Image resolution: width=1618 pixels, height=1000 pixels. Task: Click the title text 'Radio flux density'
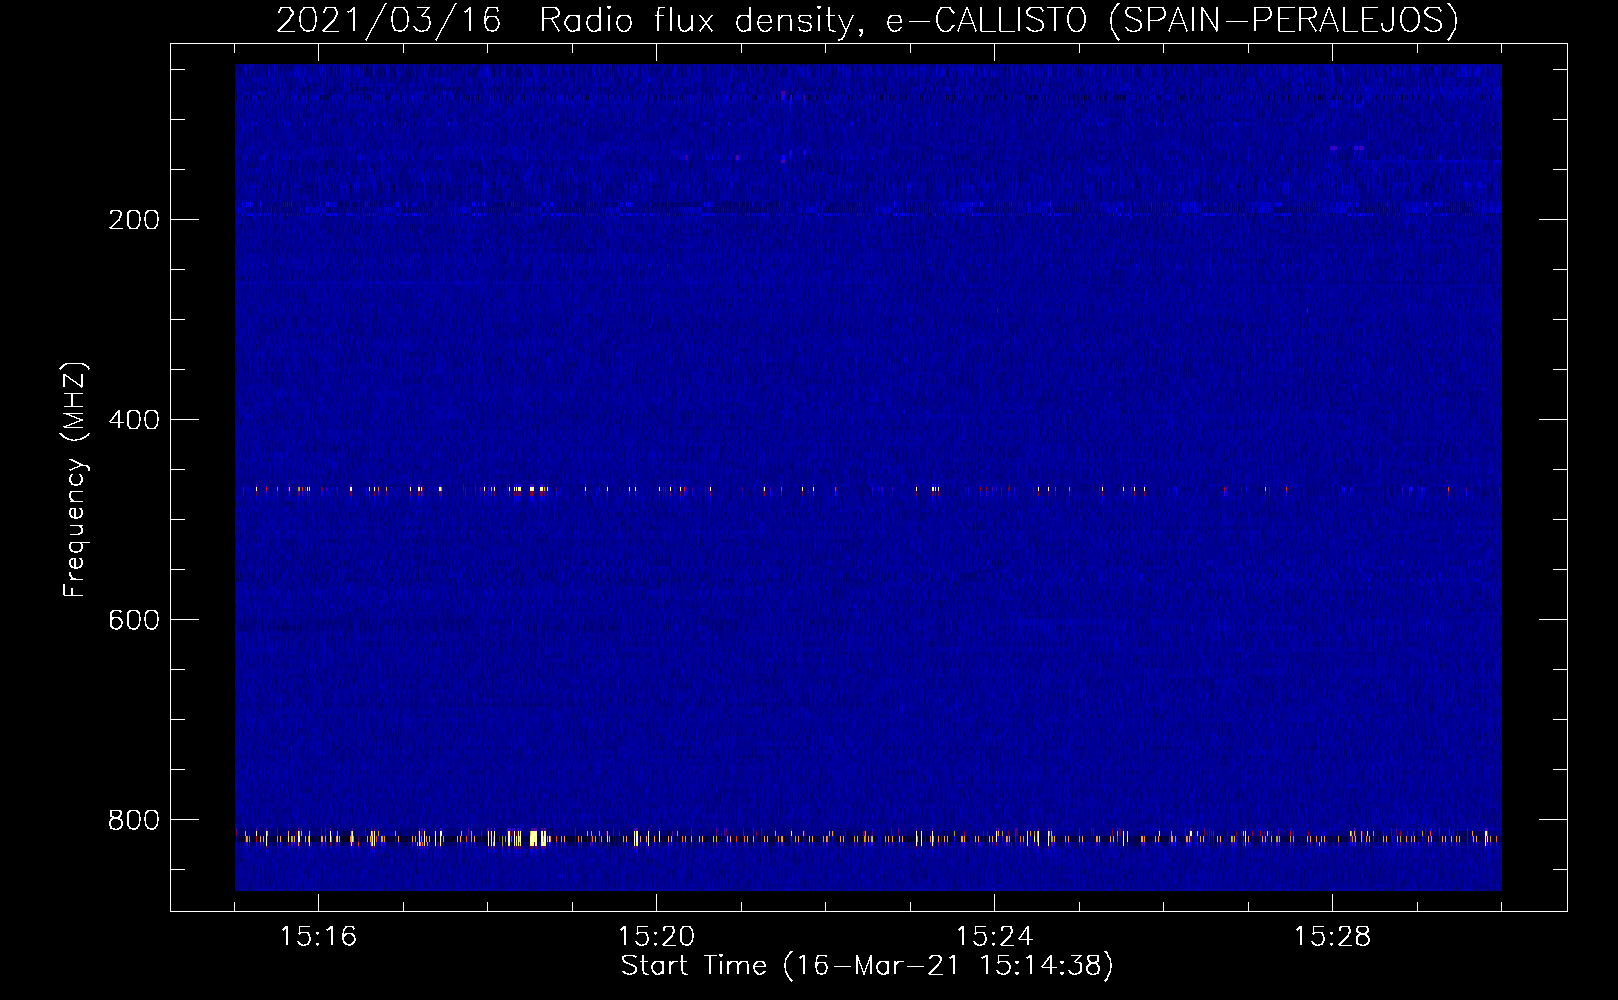click(698, 20)
